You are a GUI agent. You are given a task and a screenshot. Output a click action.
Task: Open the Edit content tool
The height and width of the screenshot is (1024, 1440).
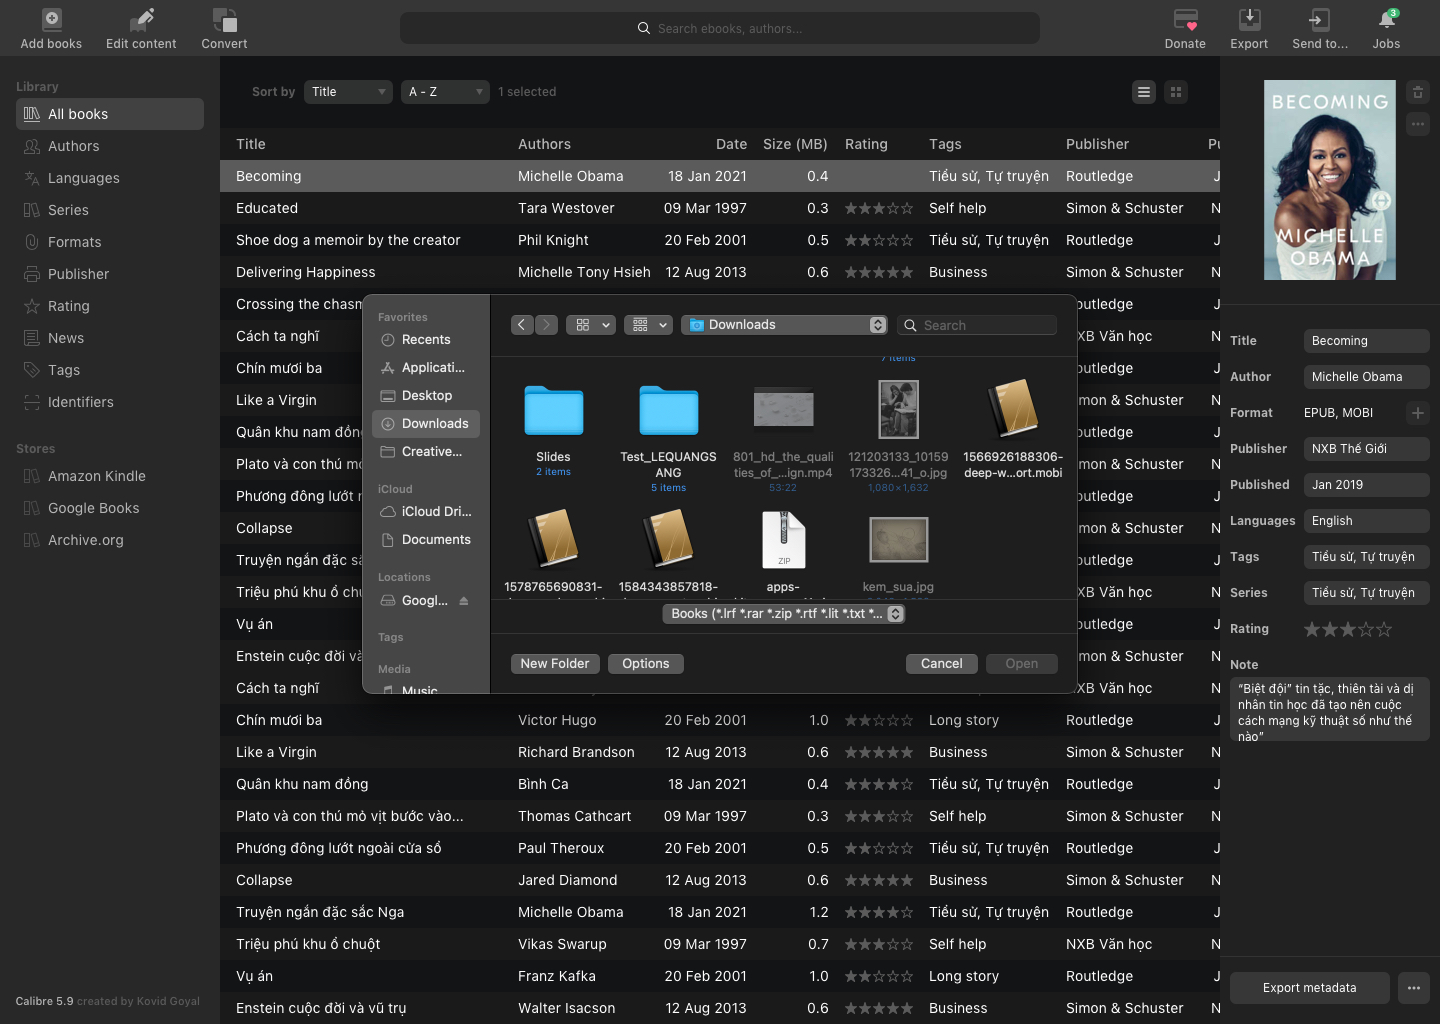click(141, 20)
